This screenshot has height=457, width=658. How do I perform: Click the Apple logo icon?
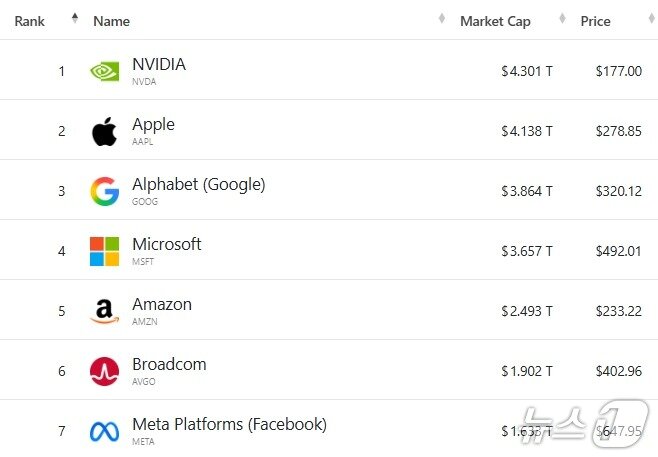click(x=104, y=131)
